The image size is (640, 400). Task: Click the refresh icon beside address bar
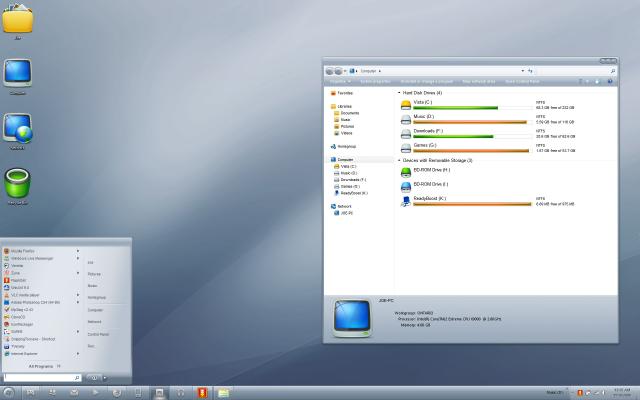(x=530, y=71)
